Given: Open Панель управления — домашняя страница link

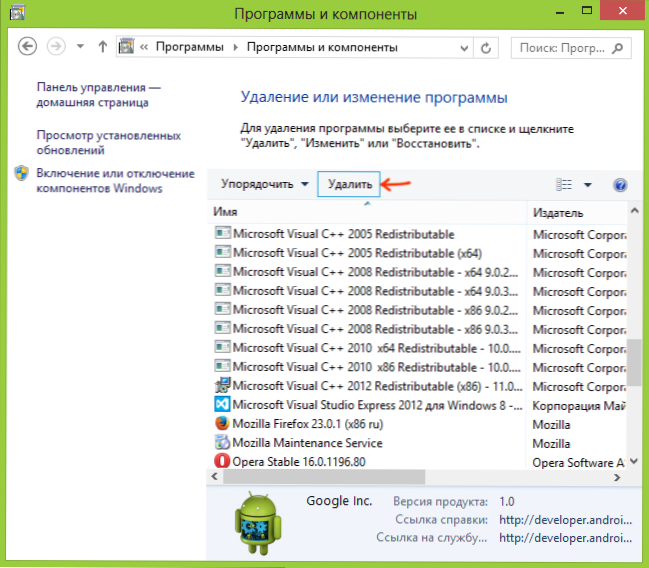Looking at the screenshot, I should (99, 94).
